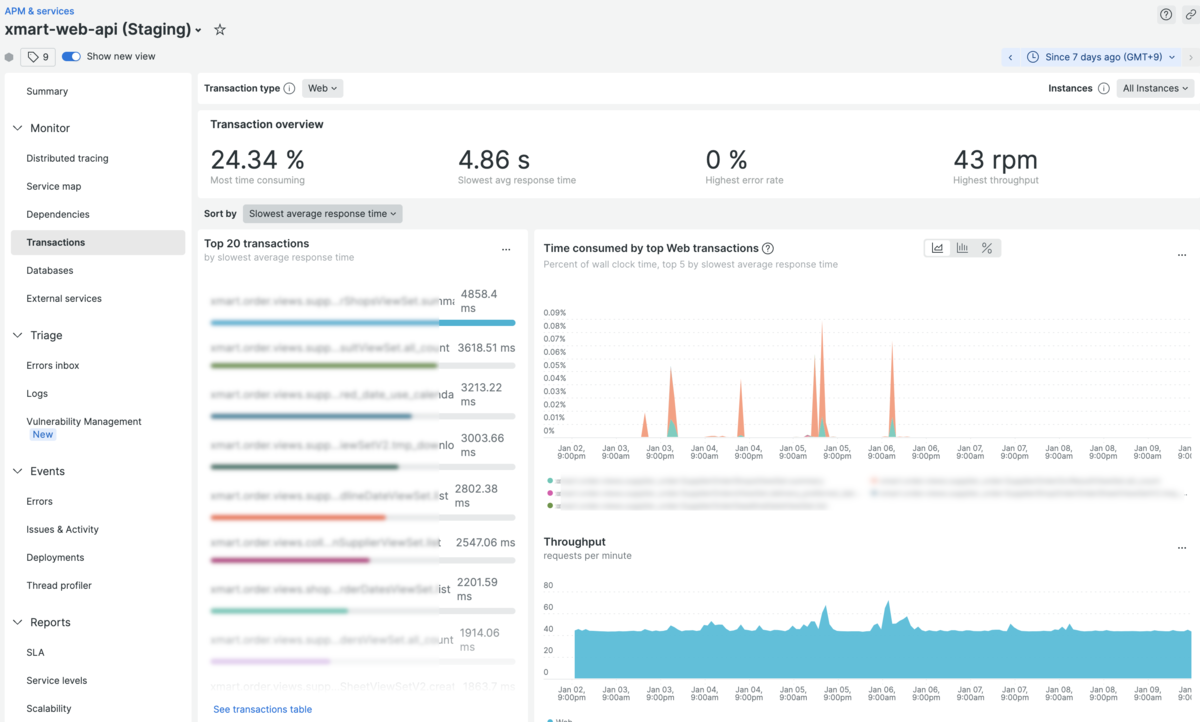Go to next time range arrow
This screenshot has height=722, width=1200.
tap(1190, 57)
